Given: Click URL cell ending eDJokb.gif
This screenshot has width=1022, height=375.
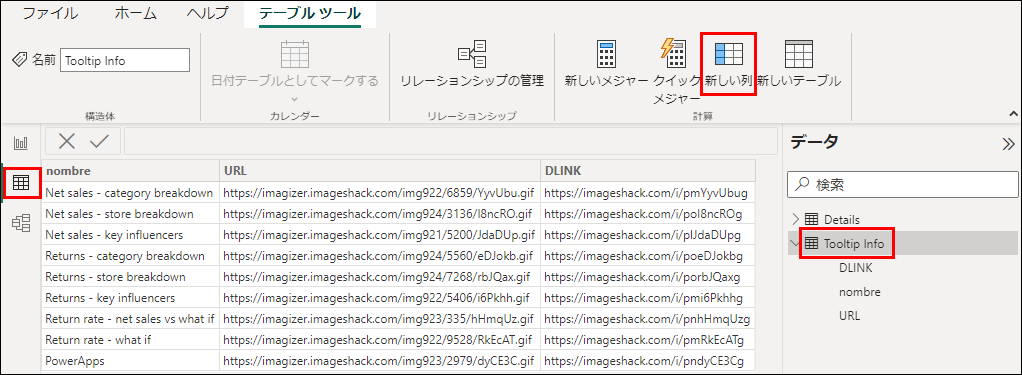Looking at the screenshot, I should coord(379,256).
